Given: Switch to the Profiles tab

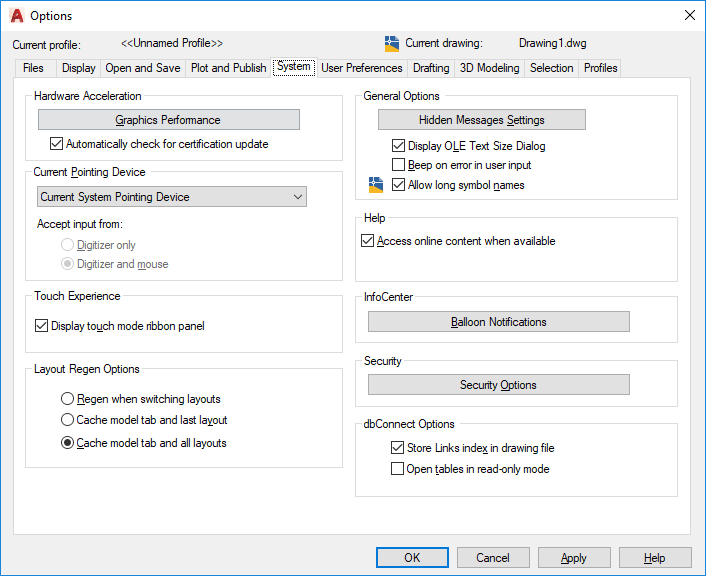Looking at the screenshot, I should pos(600,68).
